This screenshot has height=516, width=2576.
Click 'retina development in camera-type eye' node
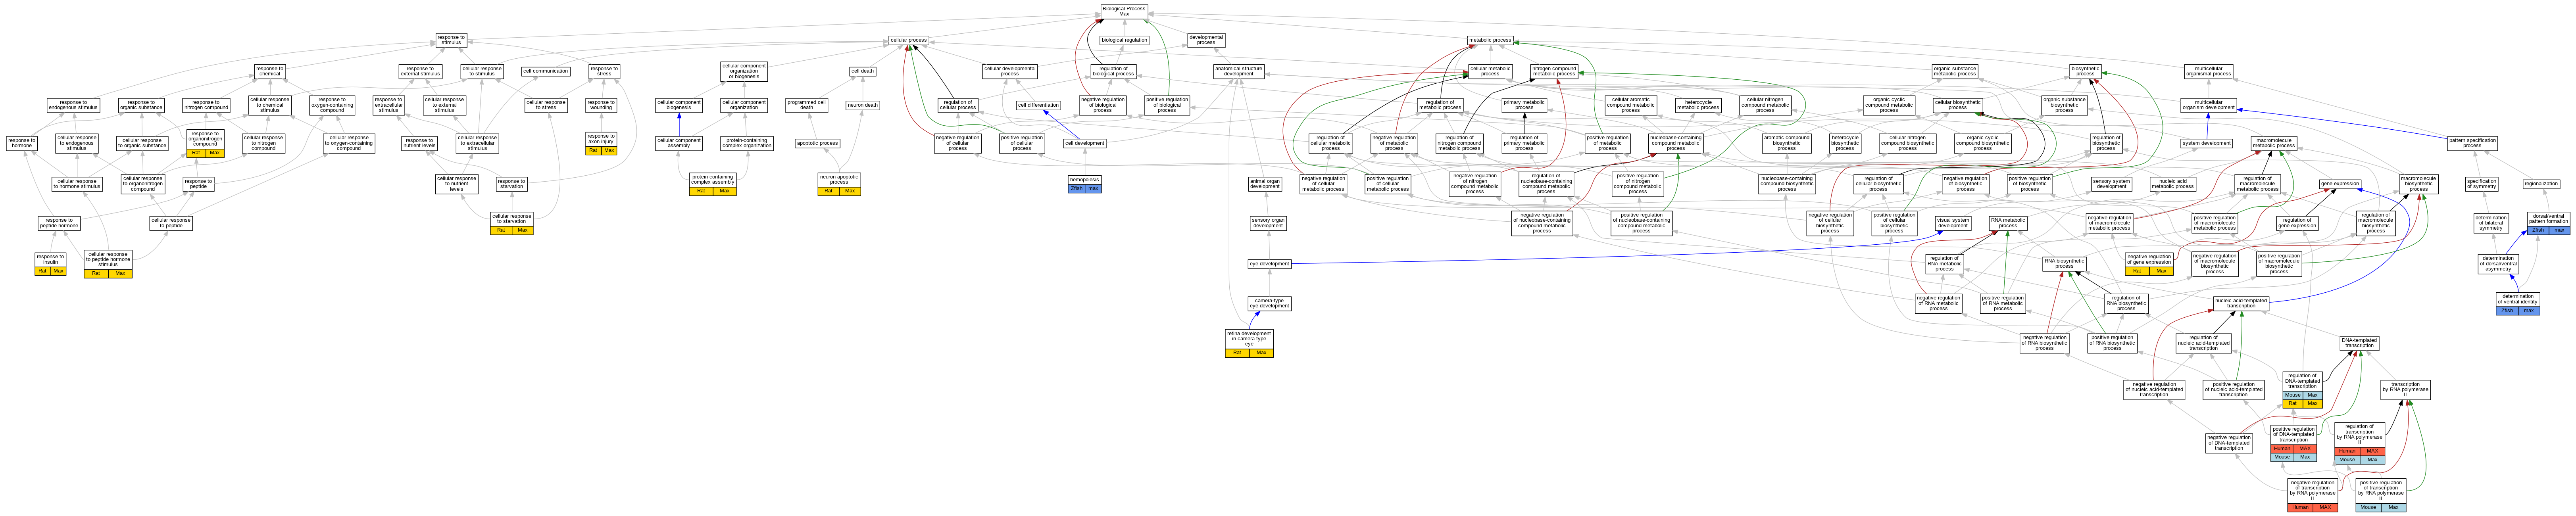click(1250, 339)
